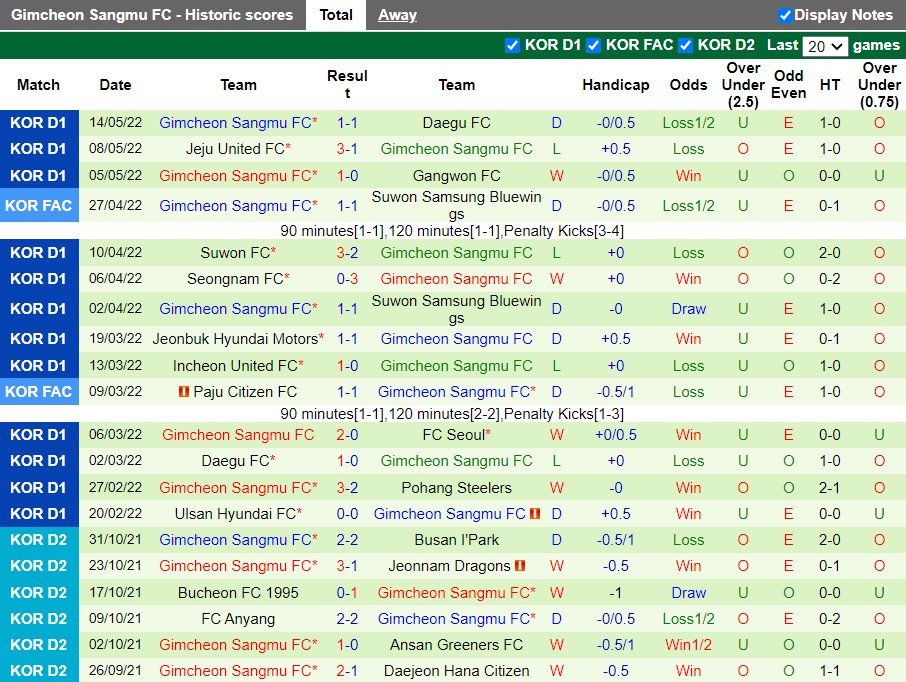Click KOR D2 league cell on 31/10/21 row

(x=39, y=540)
